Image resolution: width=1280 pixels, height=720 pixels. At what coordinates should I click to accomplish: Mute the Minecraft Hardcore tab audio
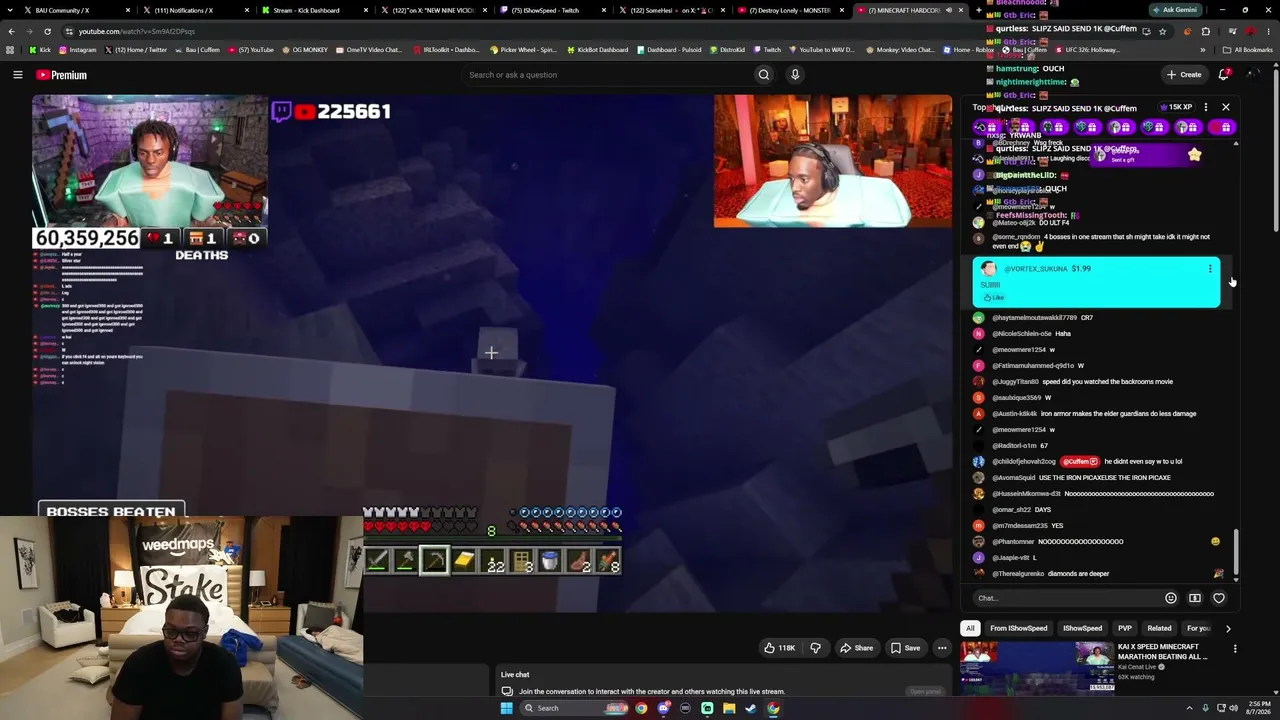click(948, 10)
